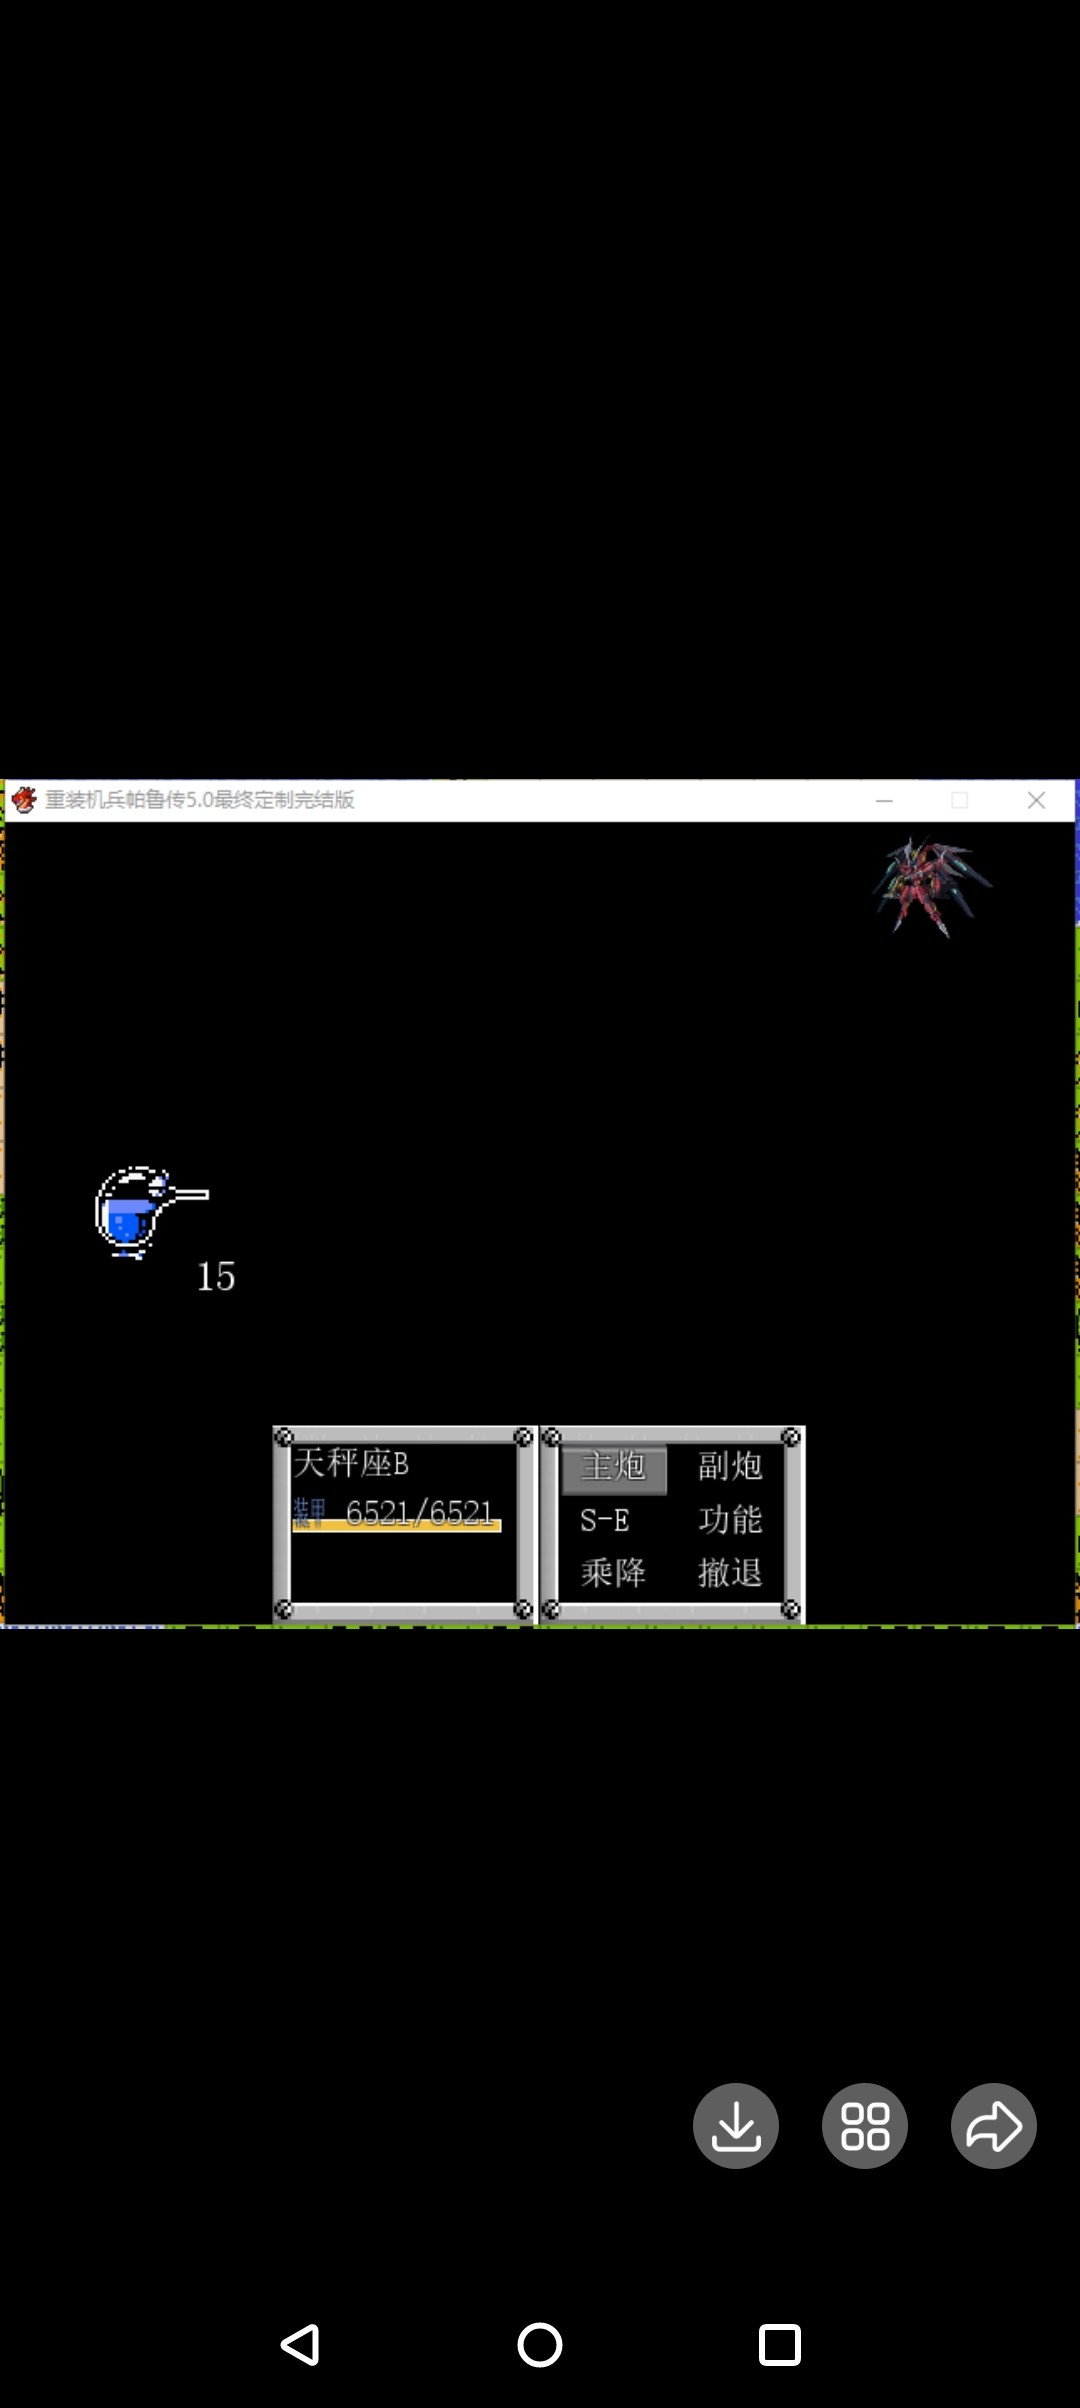Select the 主炮 main cannon command

coord(614,1467)
